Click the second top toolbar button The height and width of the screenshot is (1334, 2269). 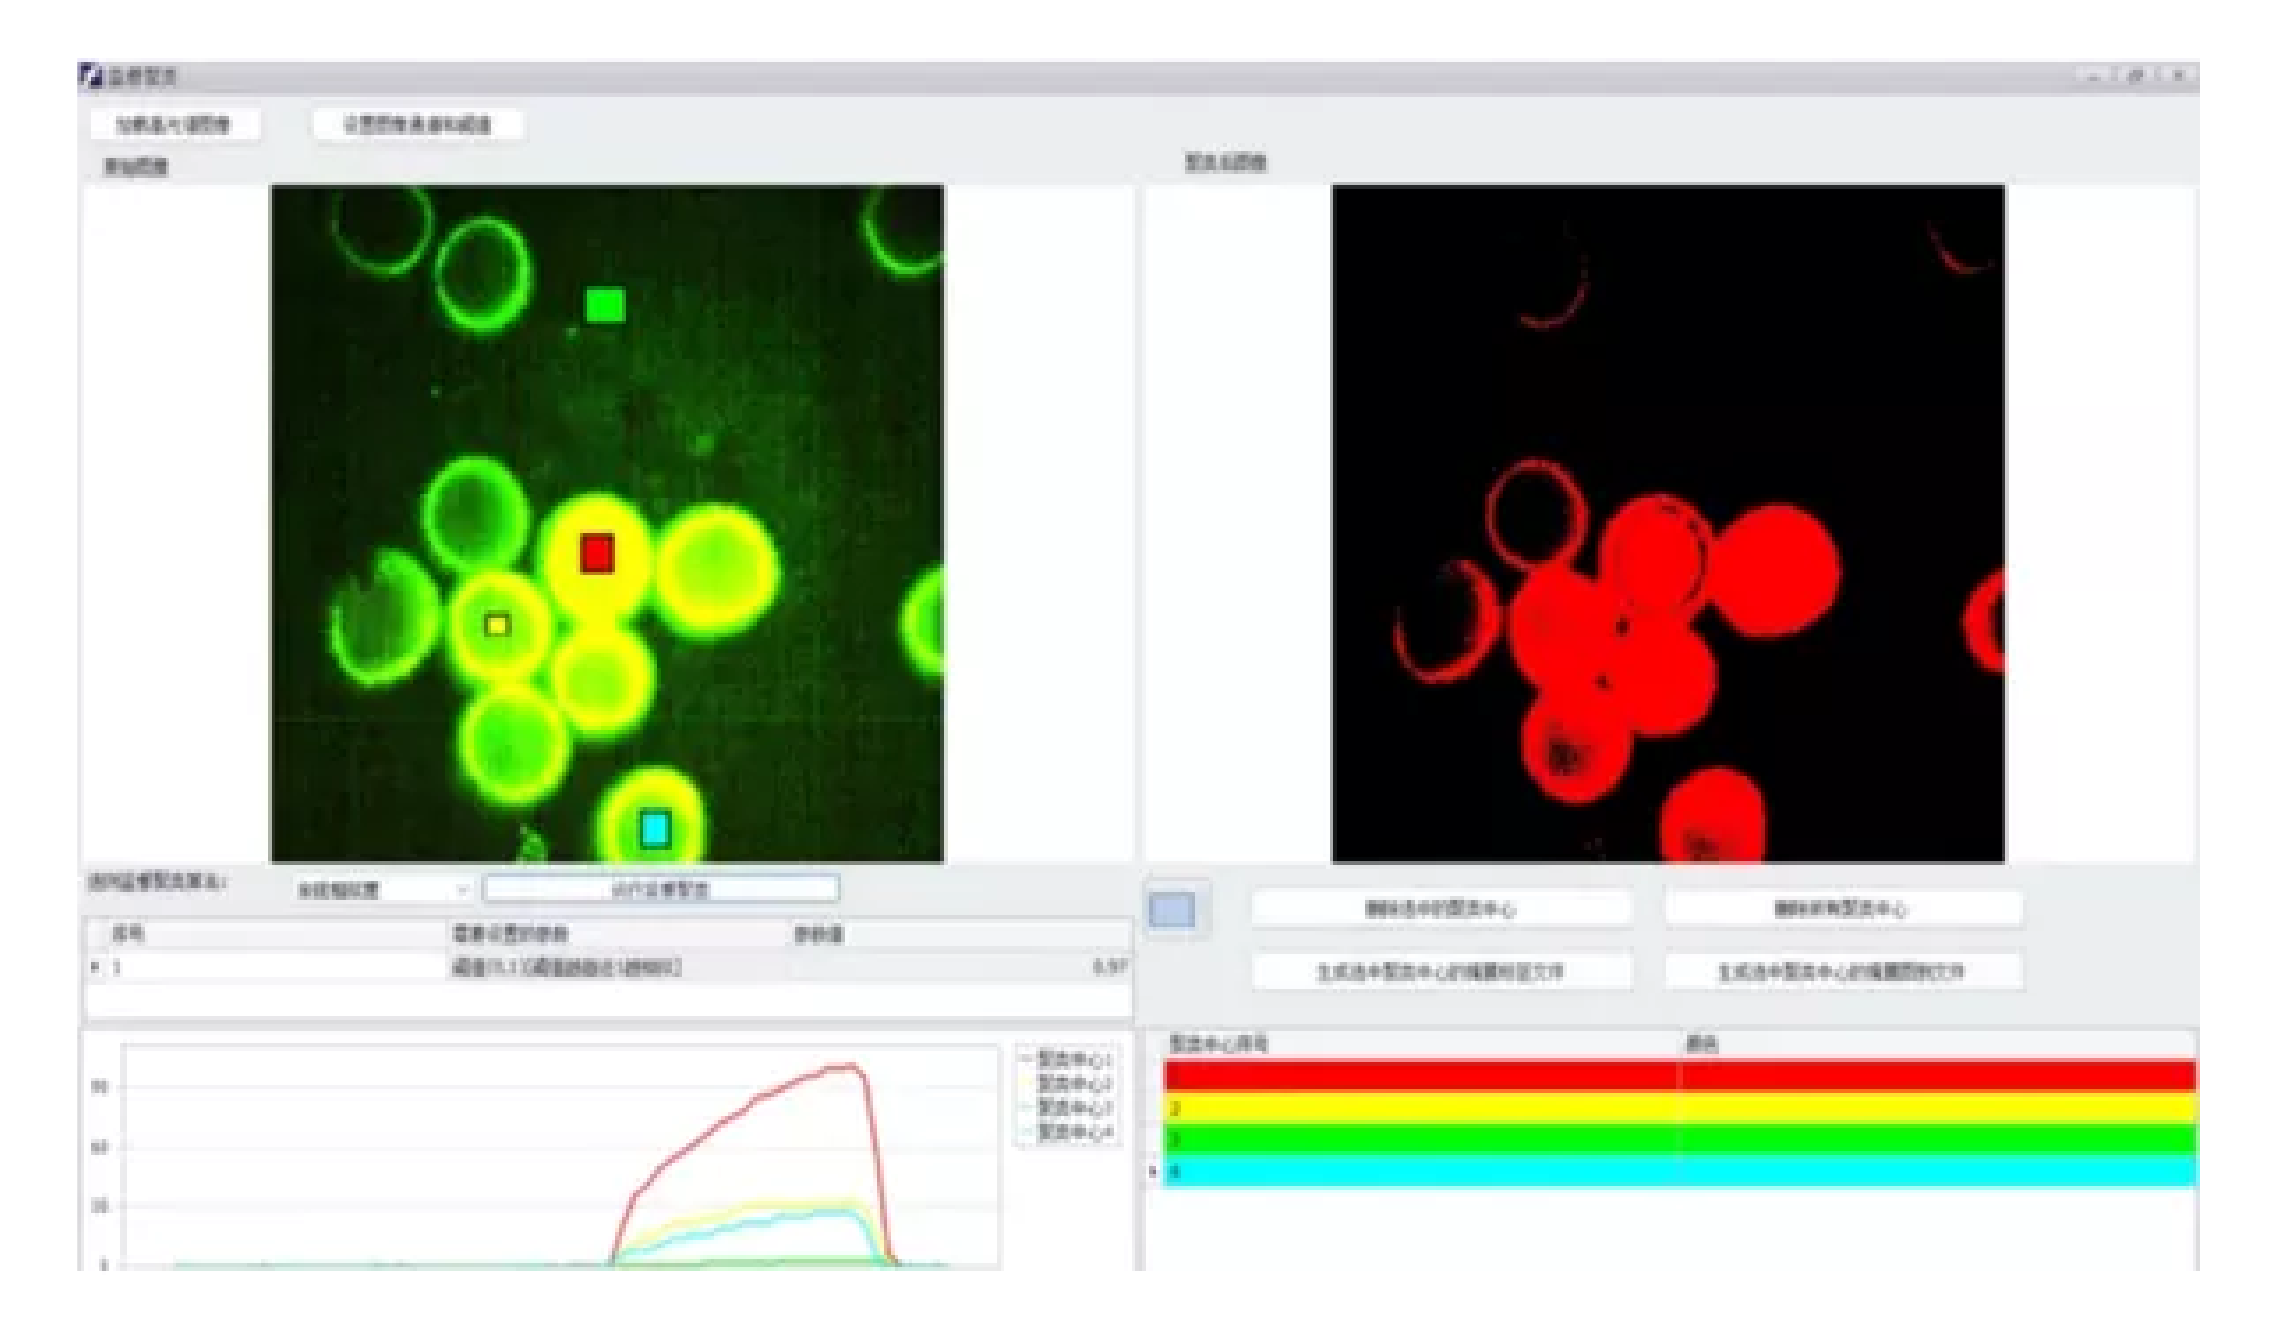[418, 125]
